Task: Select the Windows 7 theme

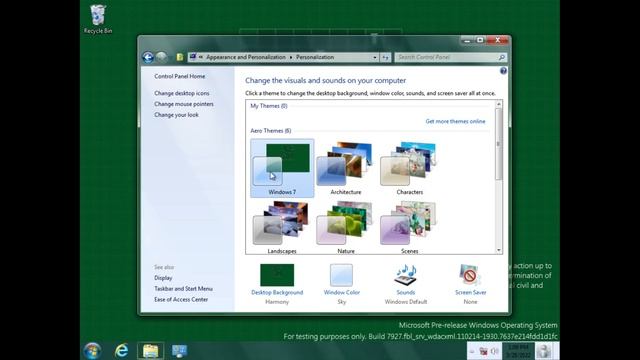Action: click(282, 168)
